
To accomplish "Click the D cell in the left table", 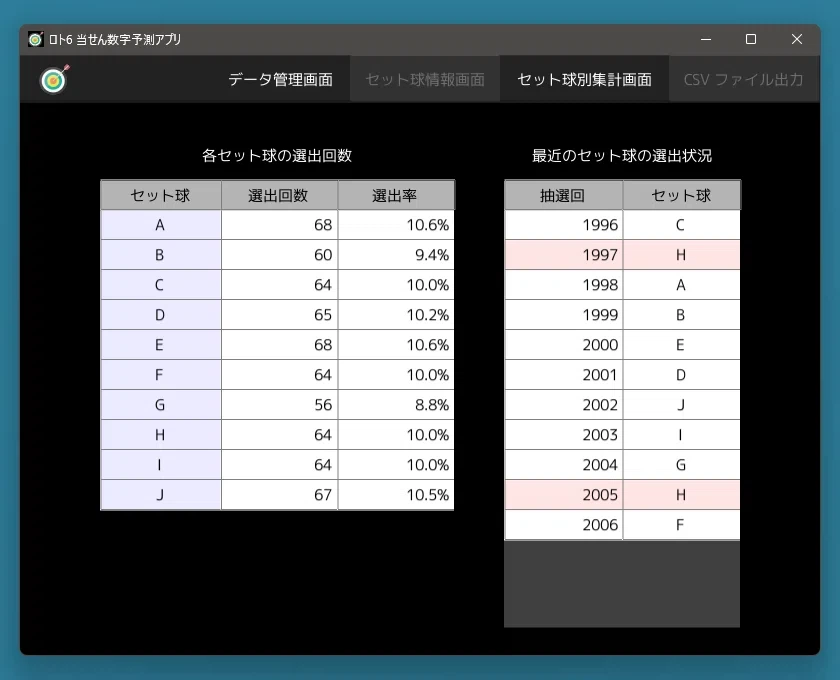I will 161,315.
